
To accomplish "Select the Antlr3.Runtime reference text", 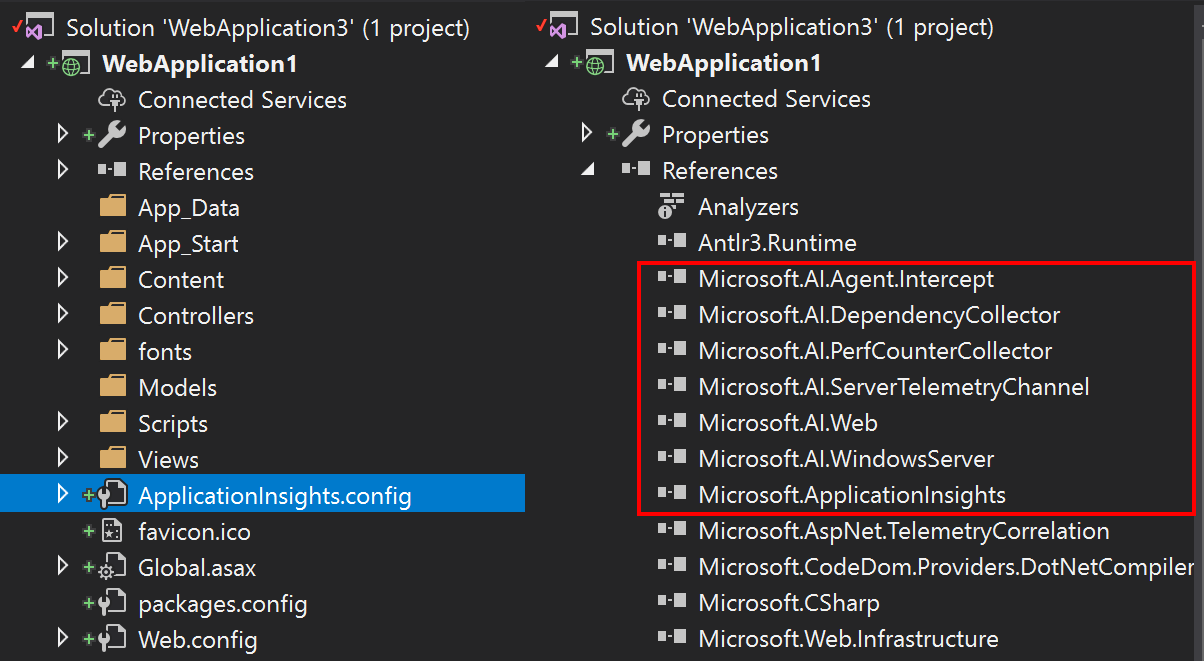I will coord(777,243).
